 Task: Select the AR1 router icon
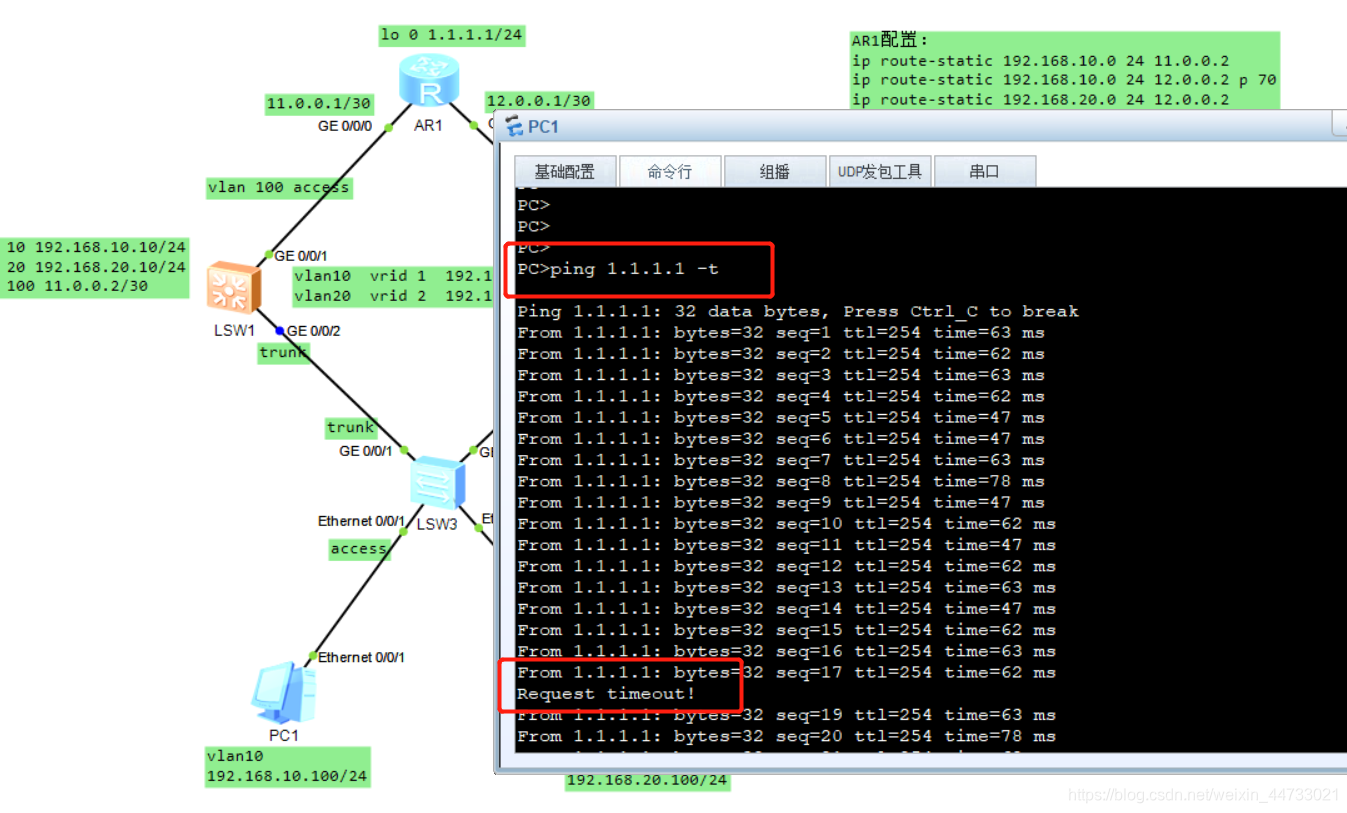point(428,80)
